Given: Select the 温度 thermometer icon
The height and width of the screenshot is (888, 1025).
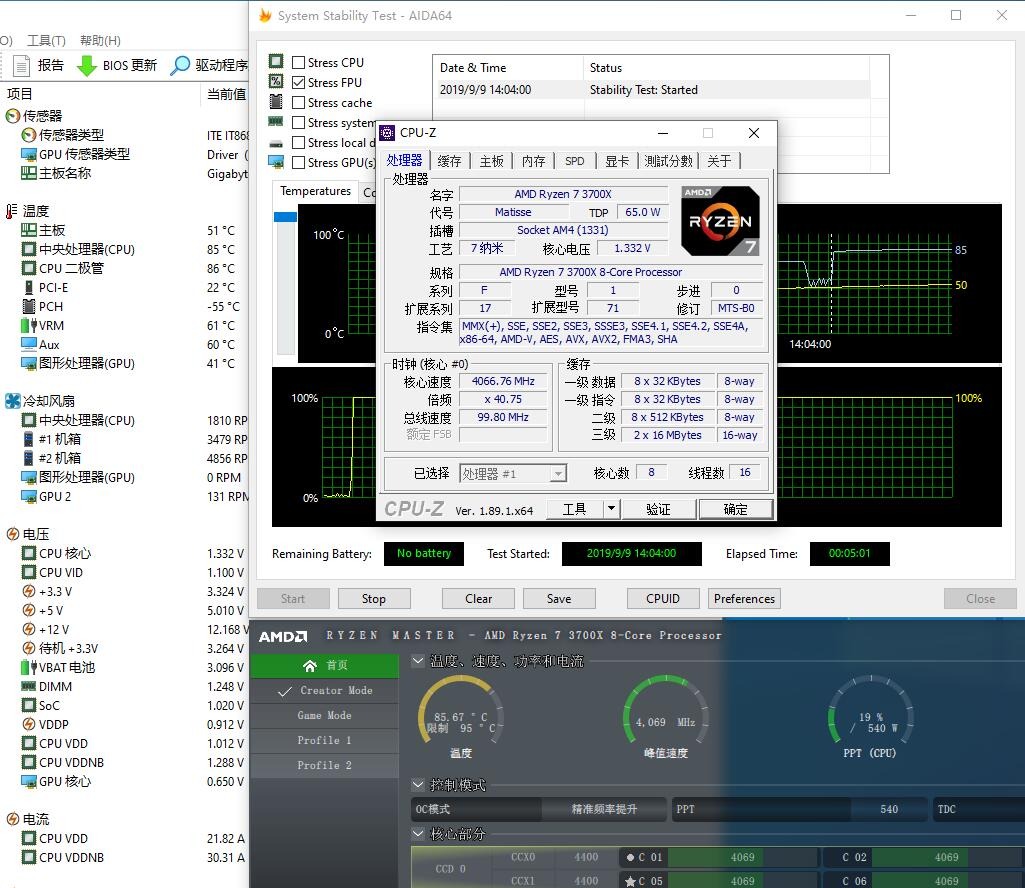Looking at the screenshot, I should pos(12,211).
